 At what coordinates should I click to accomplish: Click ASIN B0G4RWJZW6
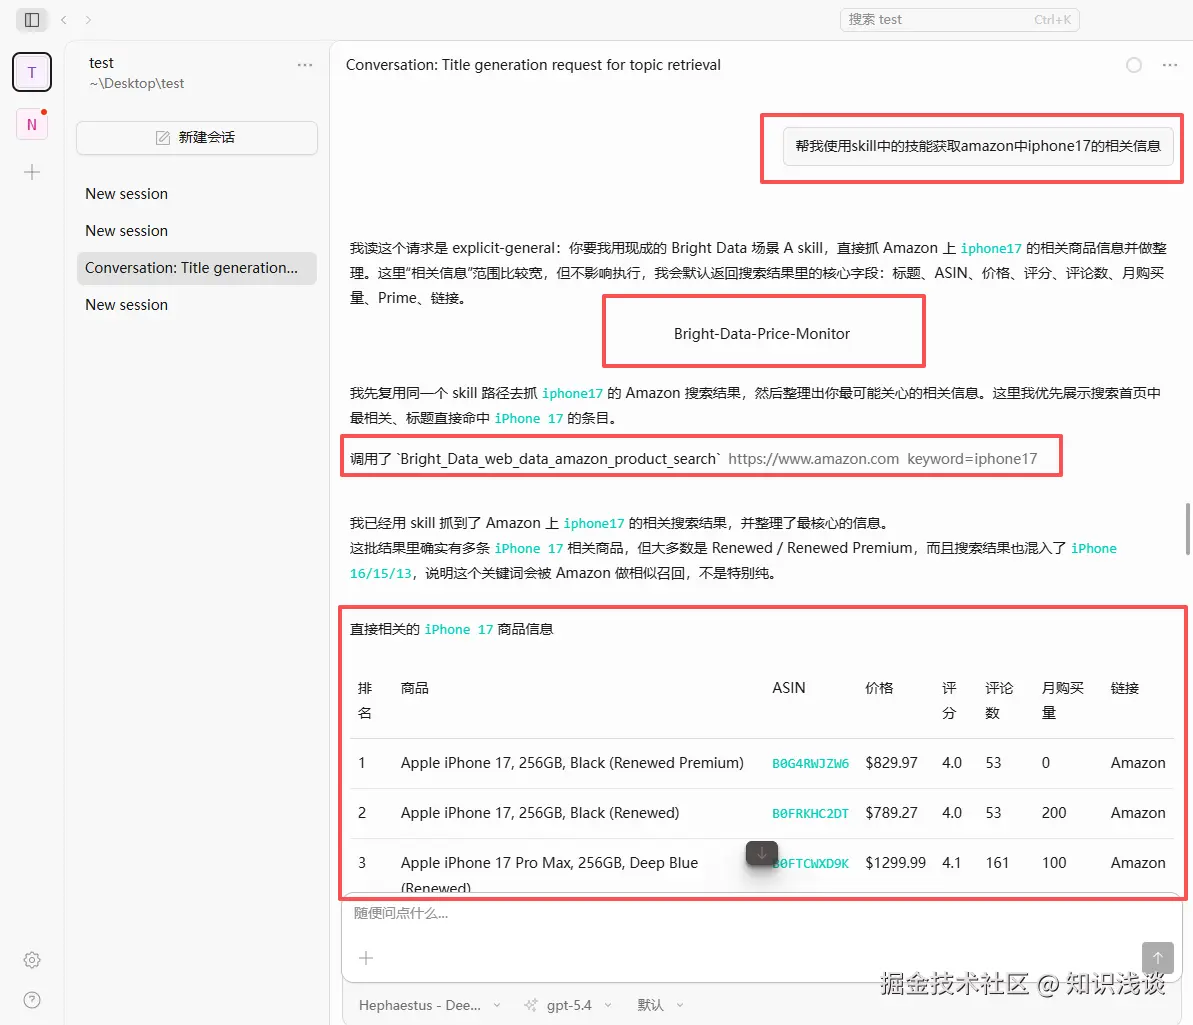810,763
